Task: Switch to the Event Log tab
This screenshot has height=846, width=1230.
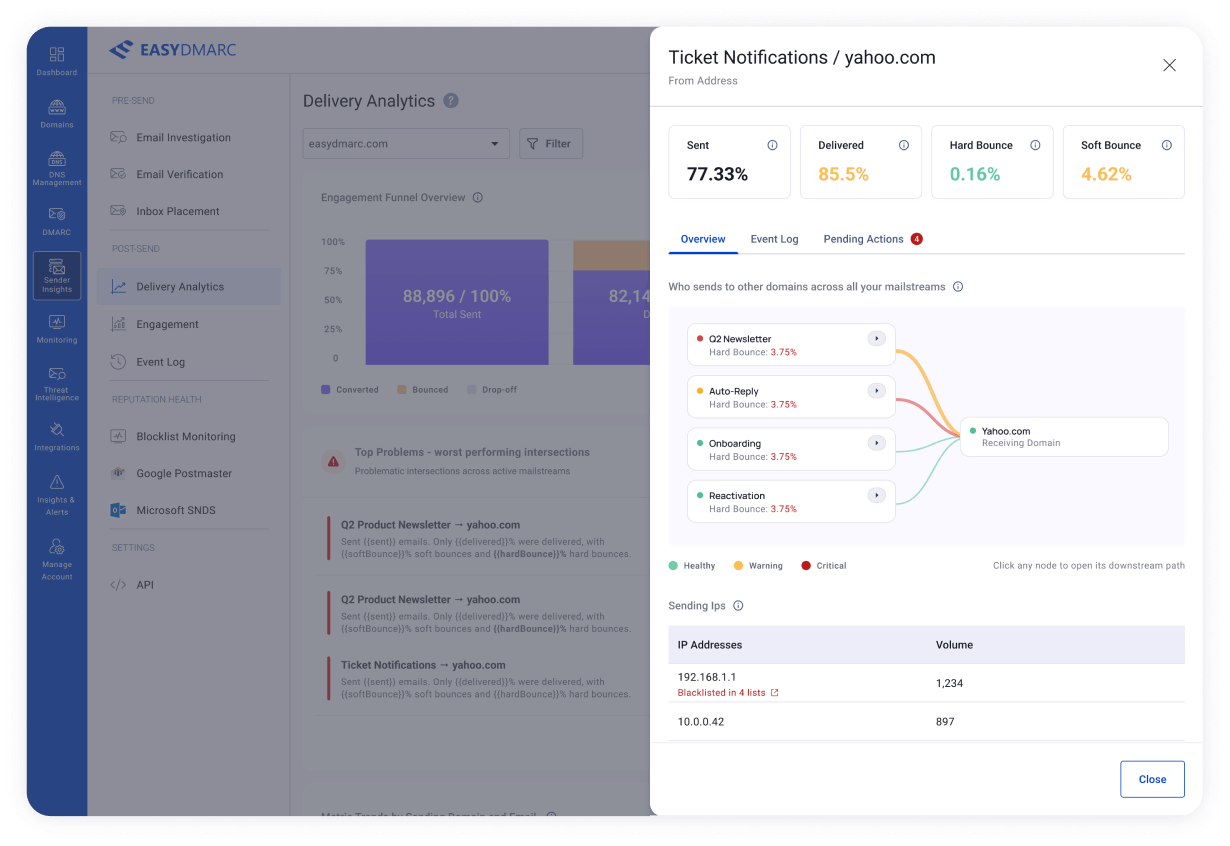Action: click(x=774, y=239)
